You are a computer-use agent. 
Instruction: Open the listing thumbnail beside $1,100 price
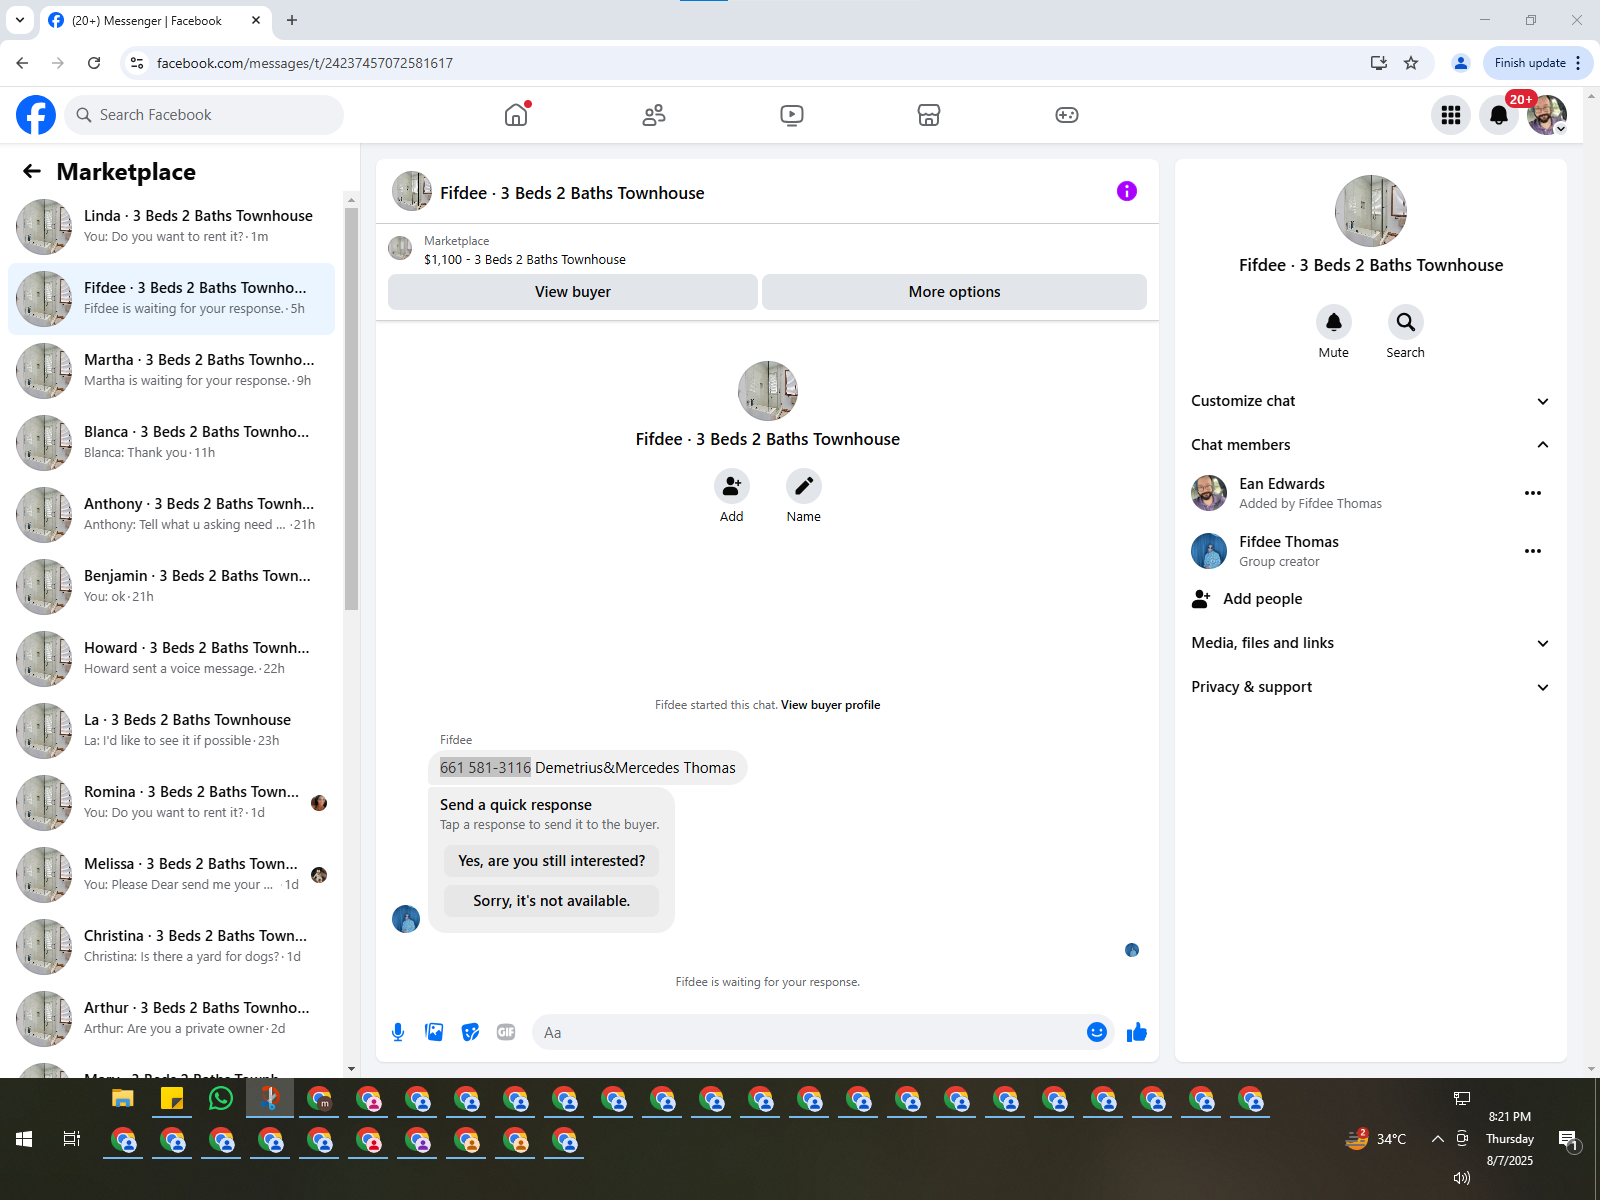pyautogui.click(x=400, y=248)
